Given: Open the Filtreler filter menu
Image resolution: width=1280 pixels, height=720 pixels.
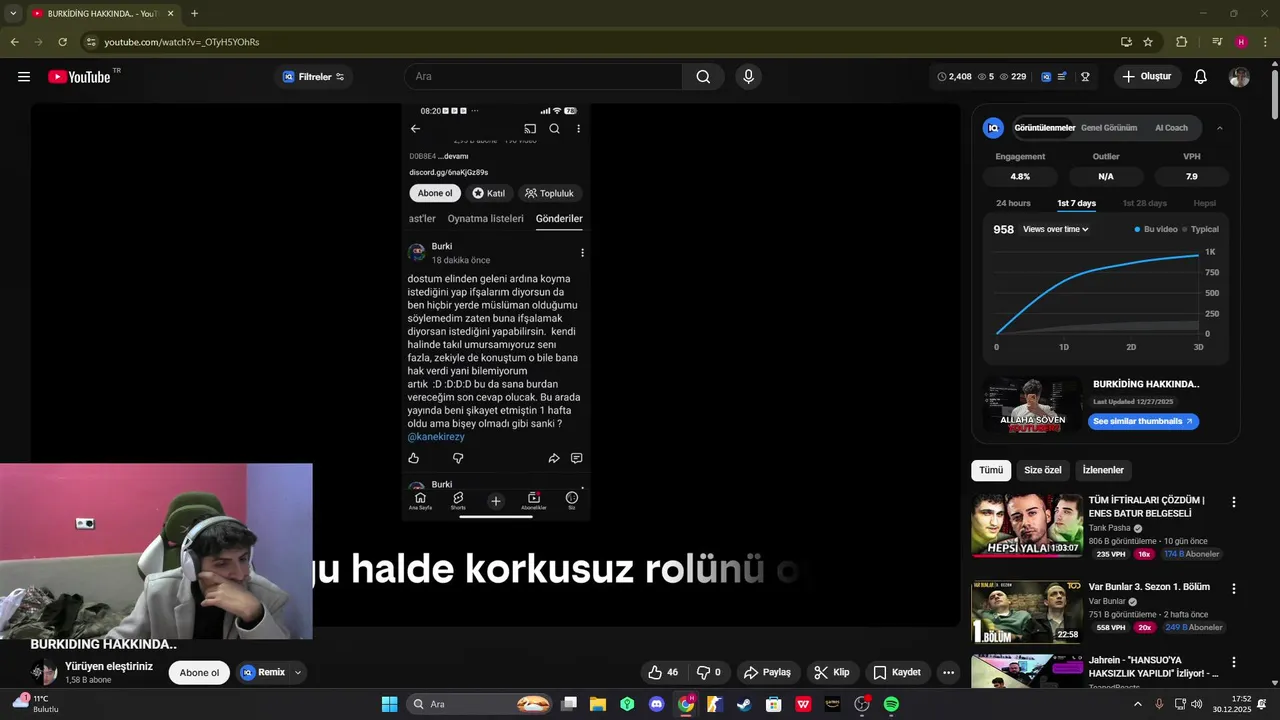Looking at the screenshot, I should [x=313, y=77].
